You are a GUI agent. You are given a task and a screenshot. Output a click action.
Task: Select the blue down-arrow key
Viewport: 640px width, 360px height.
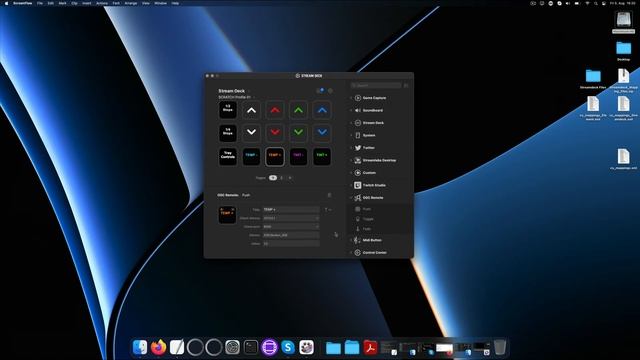pos(322,133)
